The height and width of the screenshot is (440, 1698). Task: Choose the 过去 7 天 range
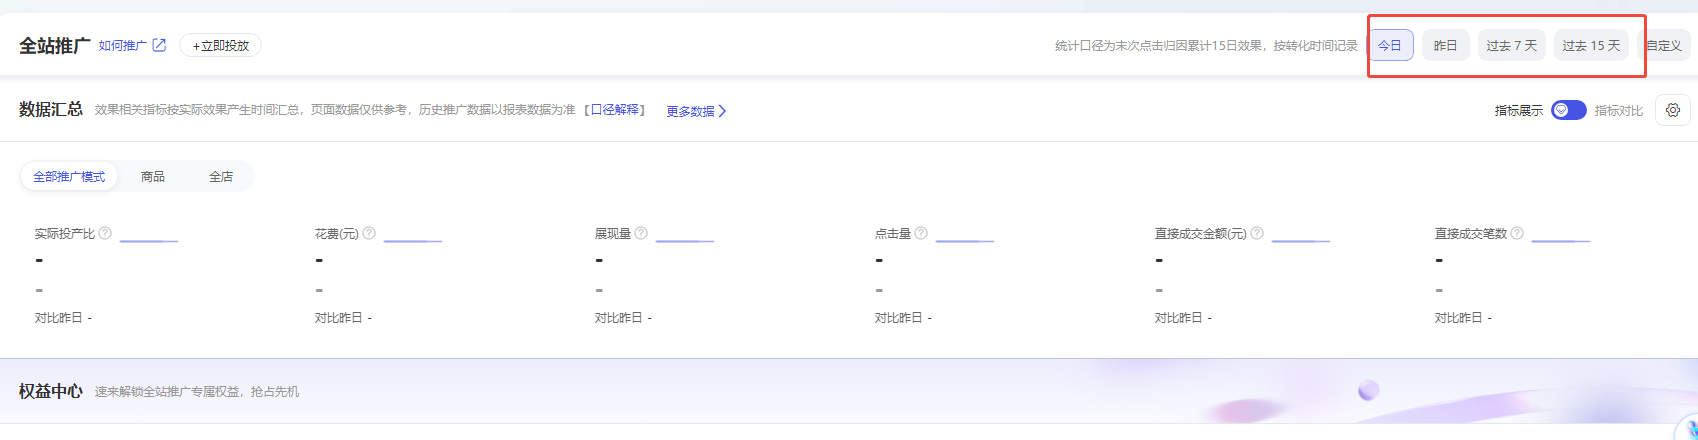(x=1511, y=45)
